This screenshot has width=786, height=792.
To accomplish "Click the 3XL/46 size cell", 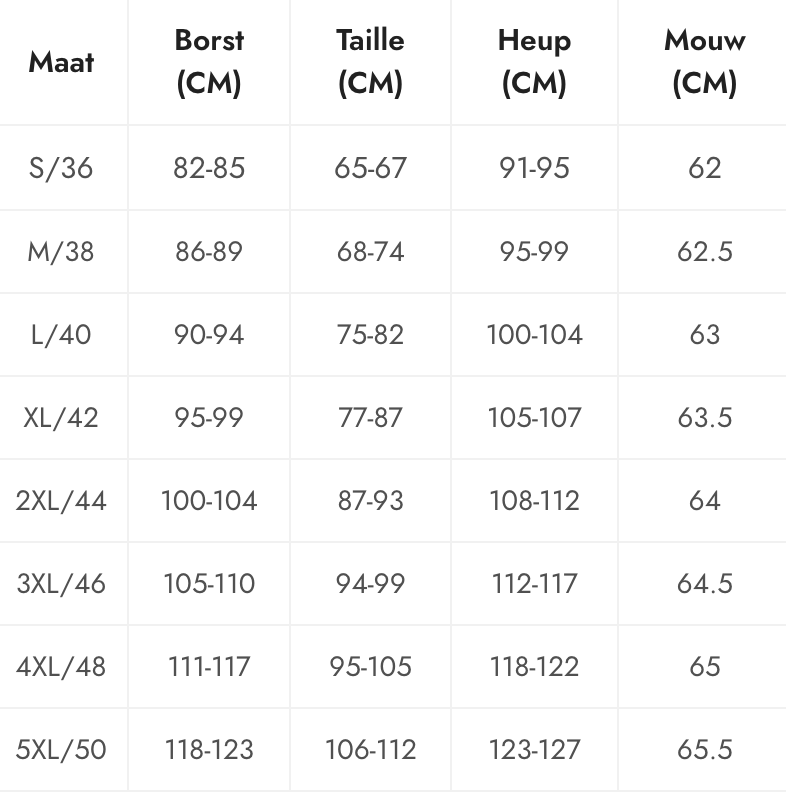I will coord(61,583).
